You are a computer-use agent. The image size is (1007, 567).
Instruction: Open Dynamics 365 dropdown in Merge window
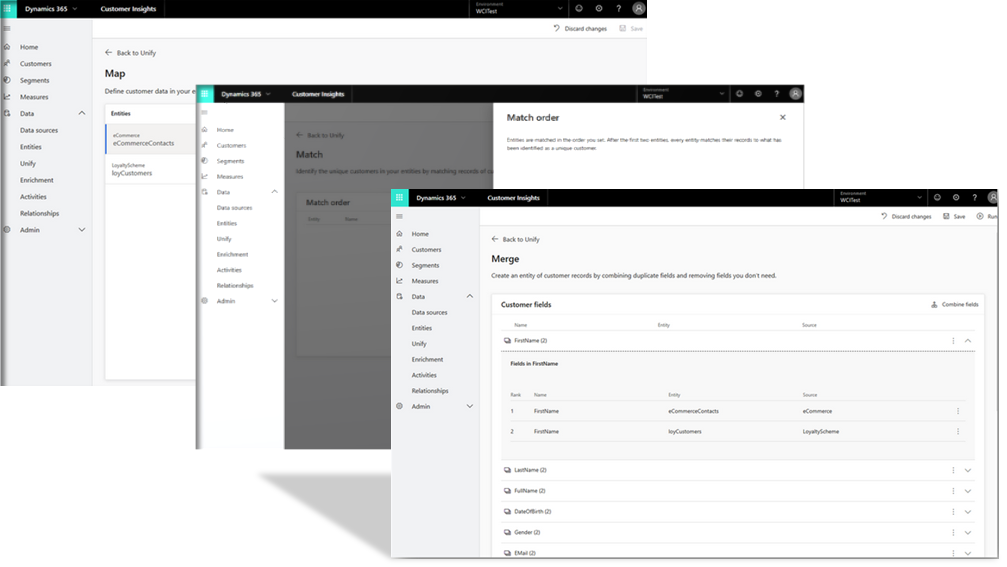pyautogui.click(x=441, y=198)
